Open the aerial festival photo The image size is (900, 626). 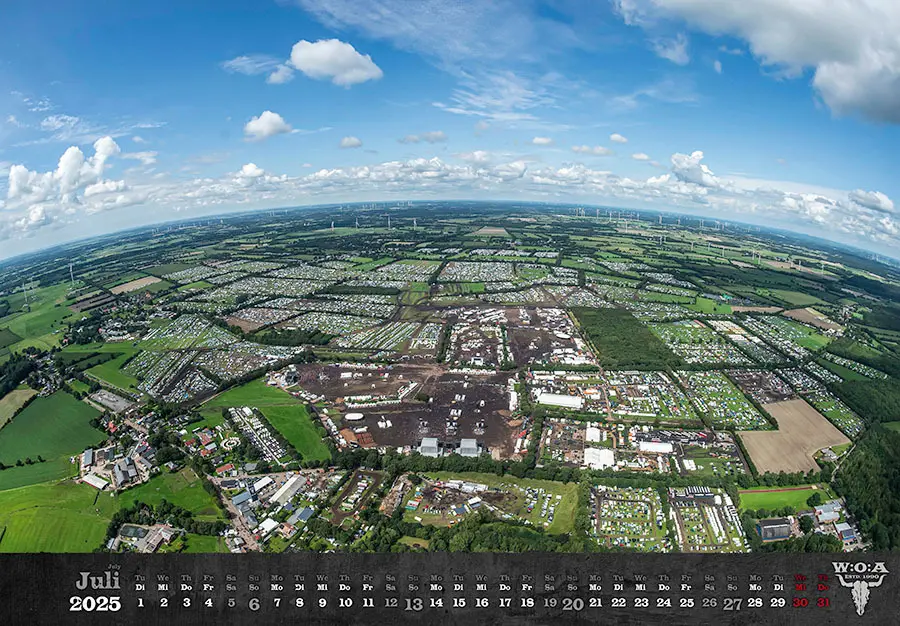[x=450, y=276]
